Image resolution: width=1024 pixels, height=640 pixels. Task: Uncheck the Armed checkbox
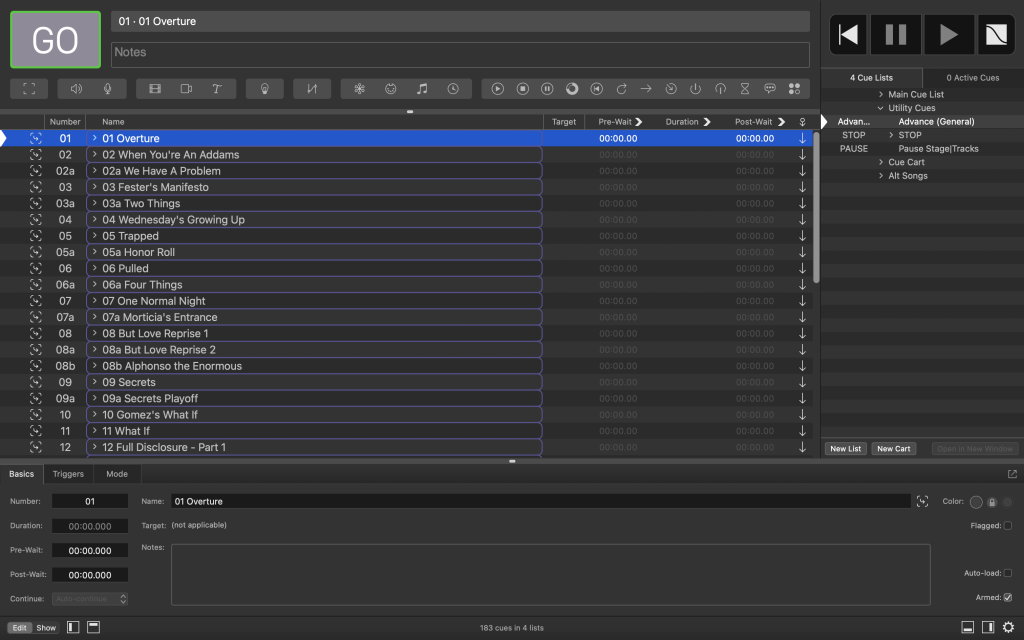pos(1008,598)
